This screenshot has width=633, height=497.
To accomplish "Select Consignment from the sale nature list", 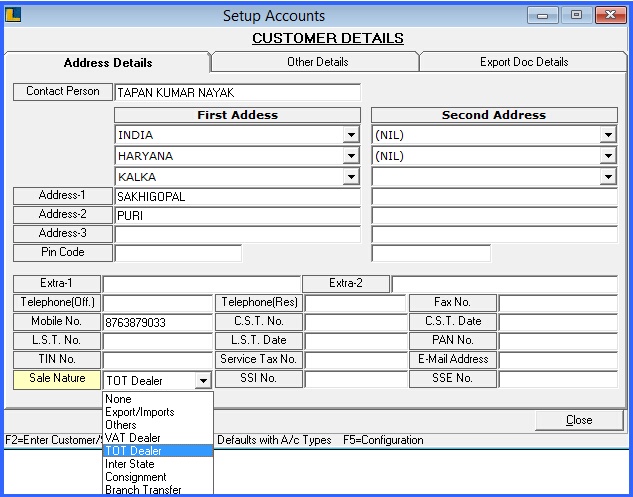I will 137,477.
